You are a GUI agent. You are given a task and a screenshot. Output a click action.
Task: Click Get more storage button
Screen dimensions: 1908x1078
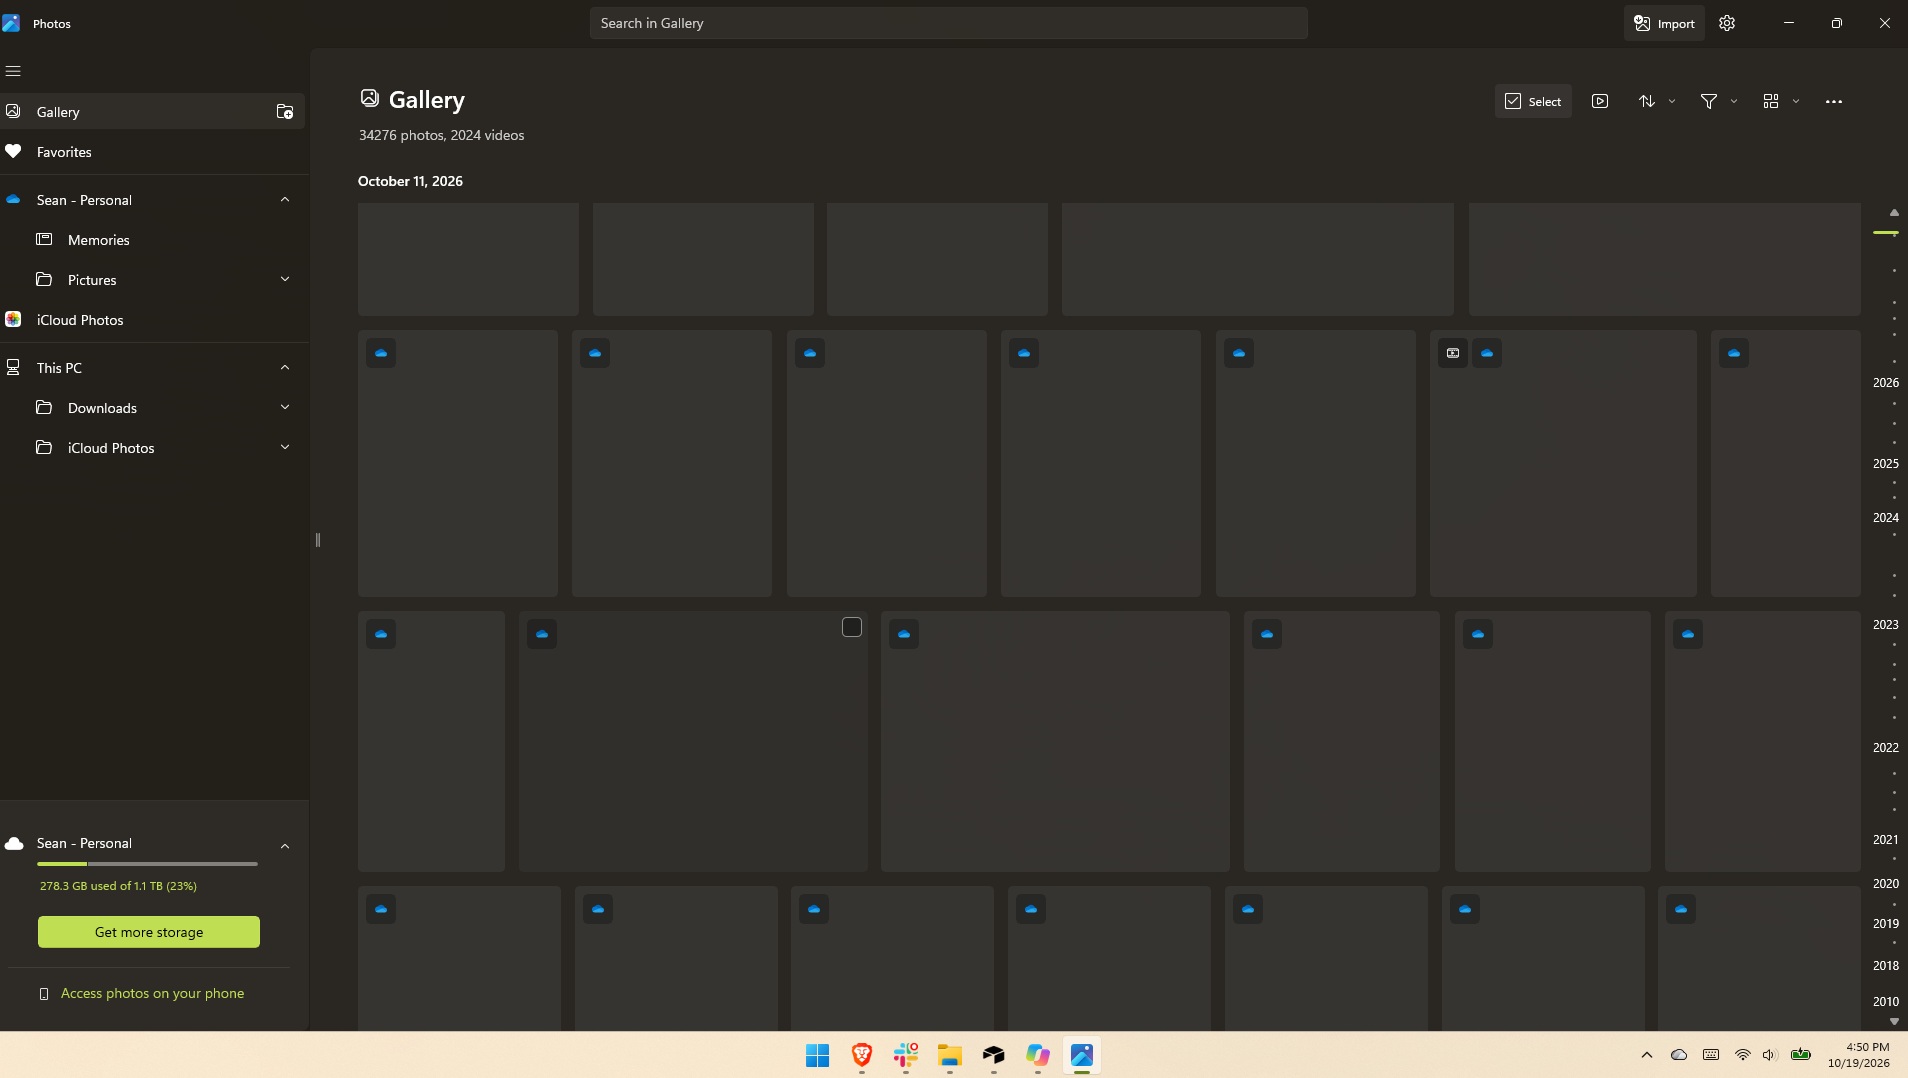pyautogui.click(x=149, y=932)
